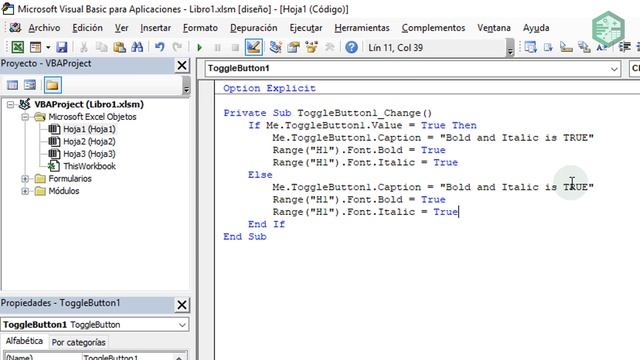Save the Libro1.xlsm workbook
The width and height of the screenshot is (640, 360).
click(62, 47)
